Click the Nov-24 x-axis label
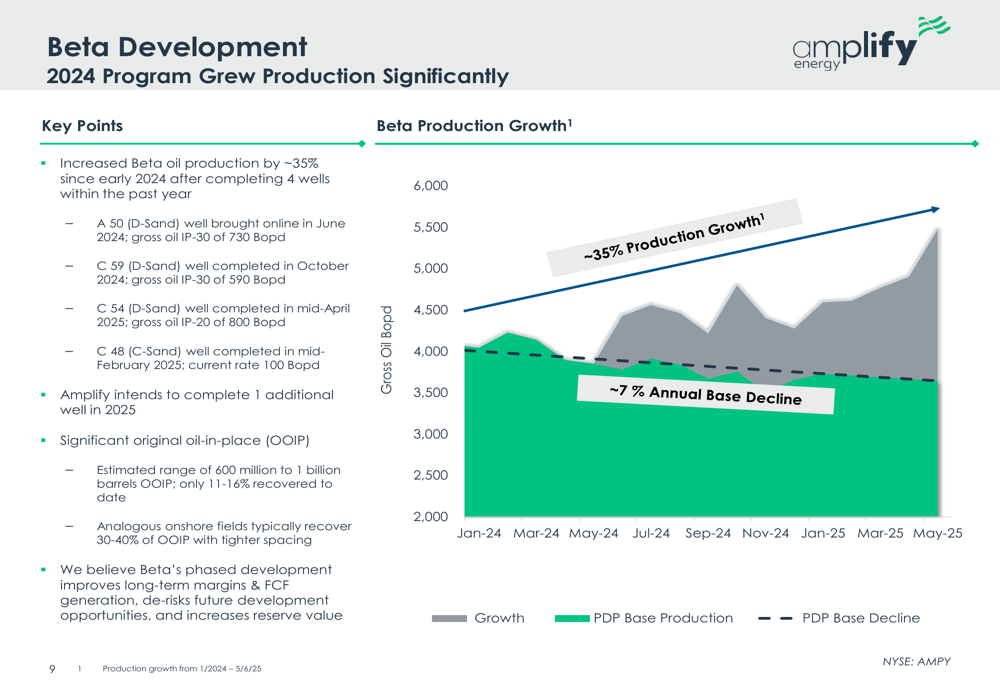The height and width of the screenshot is (685, 1000). point(765,533)
